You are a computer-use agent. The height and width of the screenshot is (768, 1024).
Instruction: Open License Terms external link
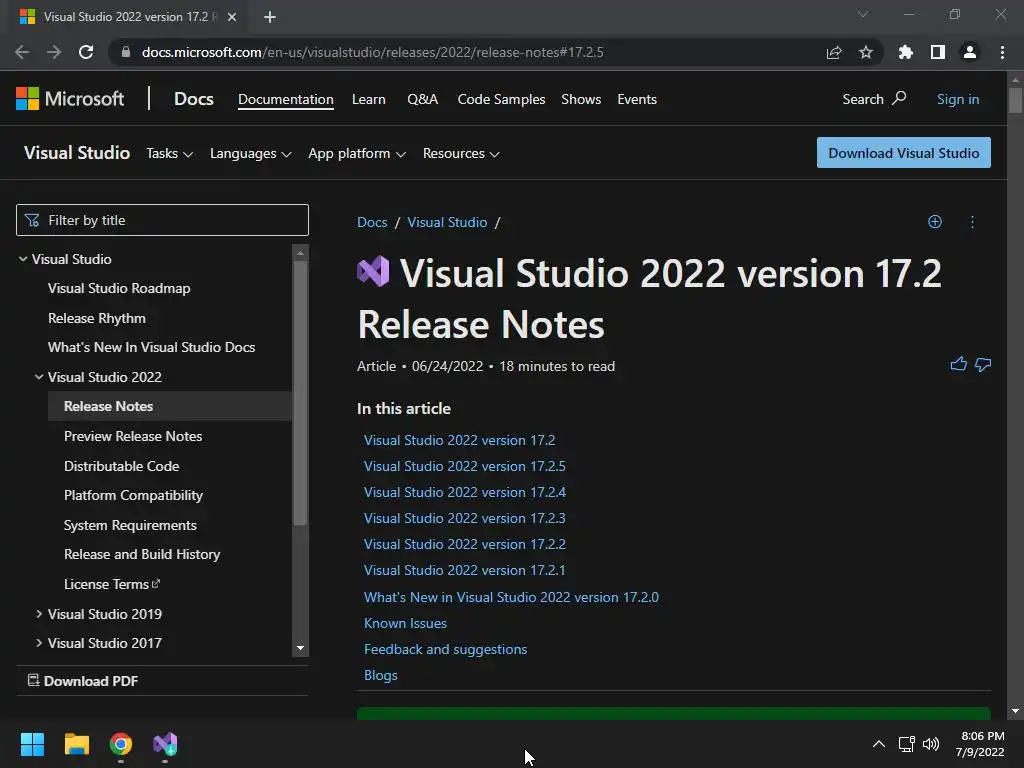point(112,584)
